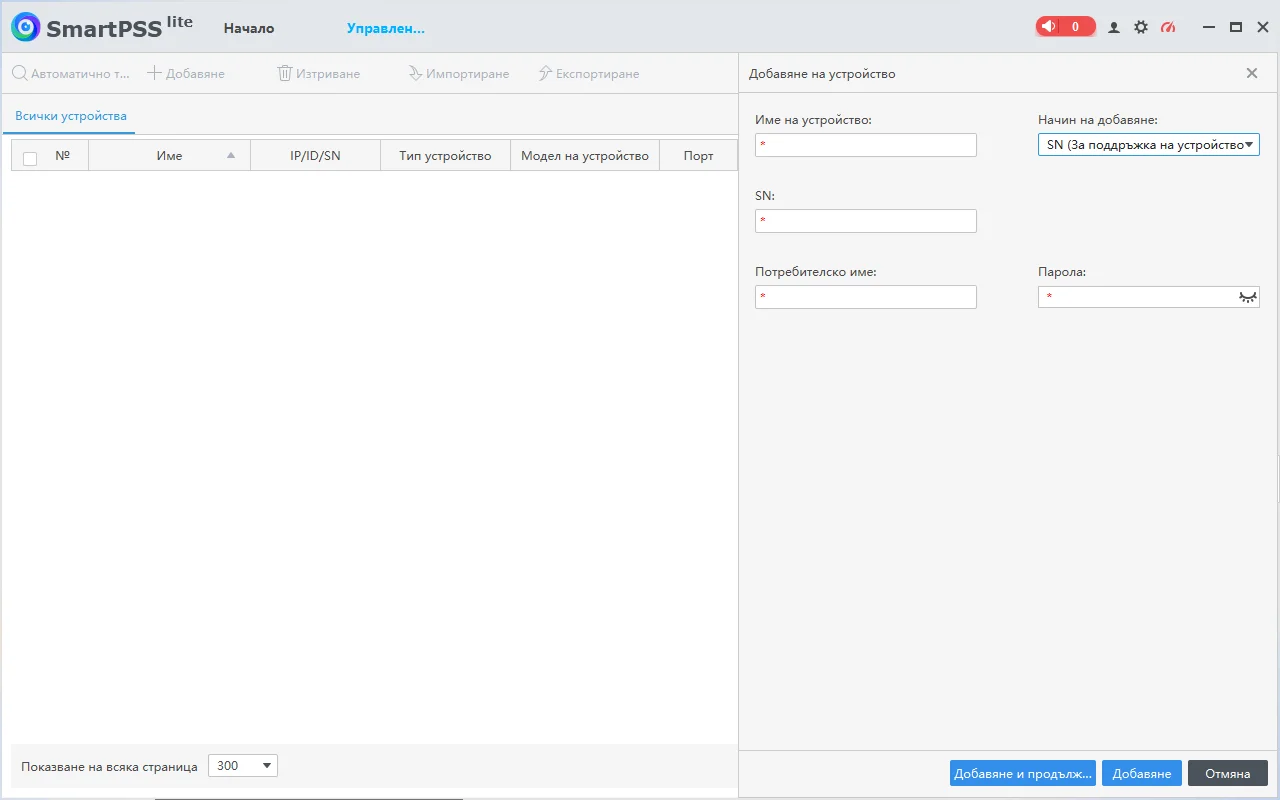
Task: Click the Импортиране toolbar button
Action: point(459,74)
